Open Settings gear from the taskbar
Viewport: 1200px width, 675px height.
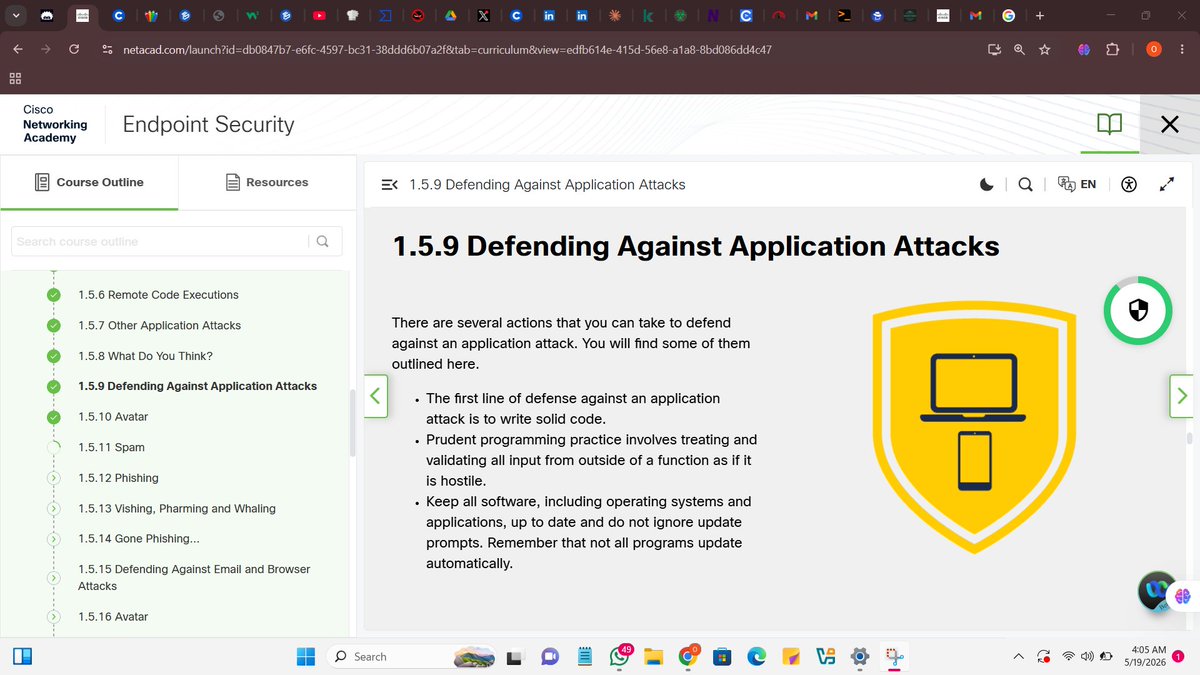pyautogui.click(x=859, y=657)
